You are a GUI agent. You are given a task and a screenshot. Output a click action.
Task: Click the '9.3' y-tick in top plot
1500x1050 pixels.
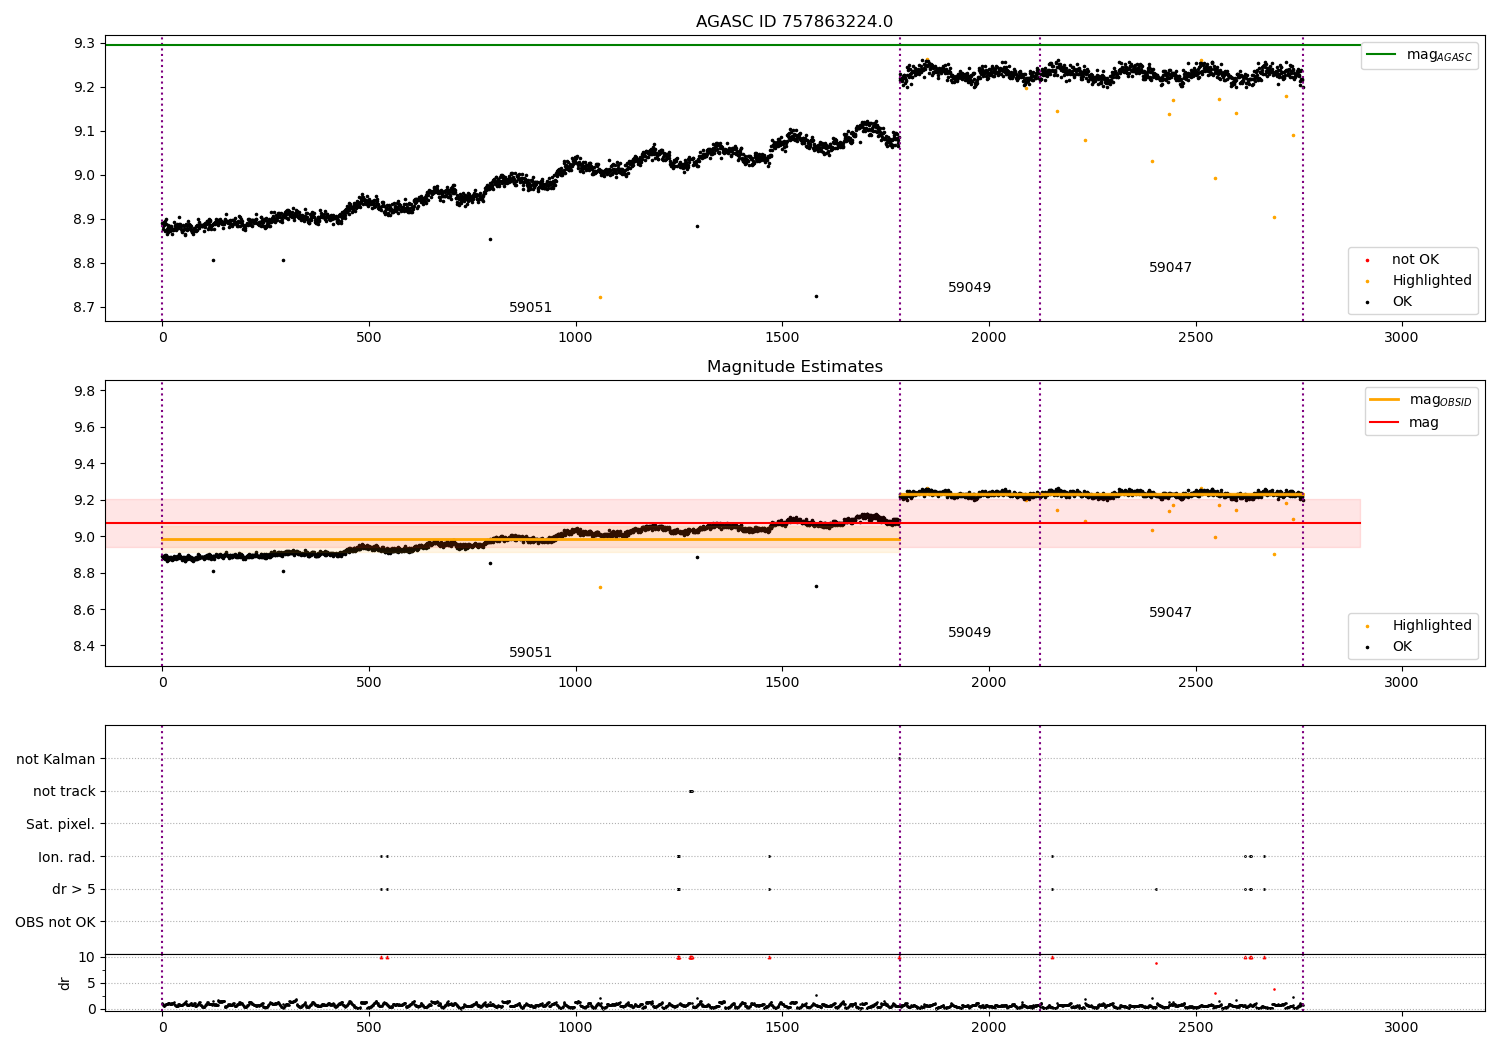[85, 44]
